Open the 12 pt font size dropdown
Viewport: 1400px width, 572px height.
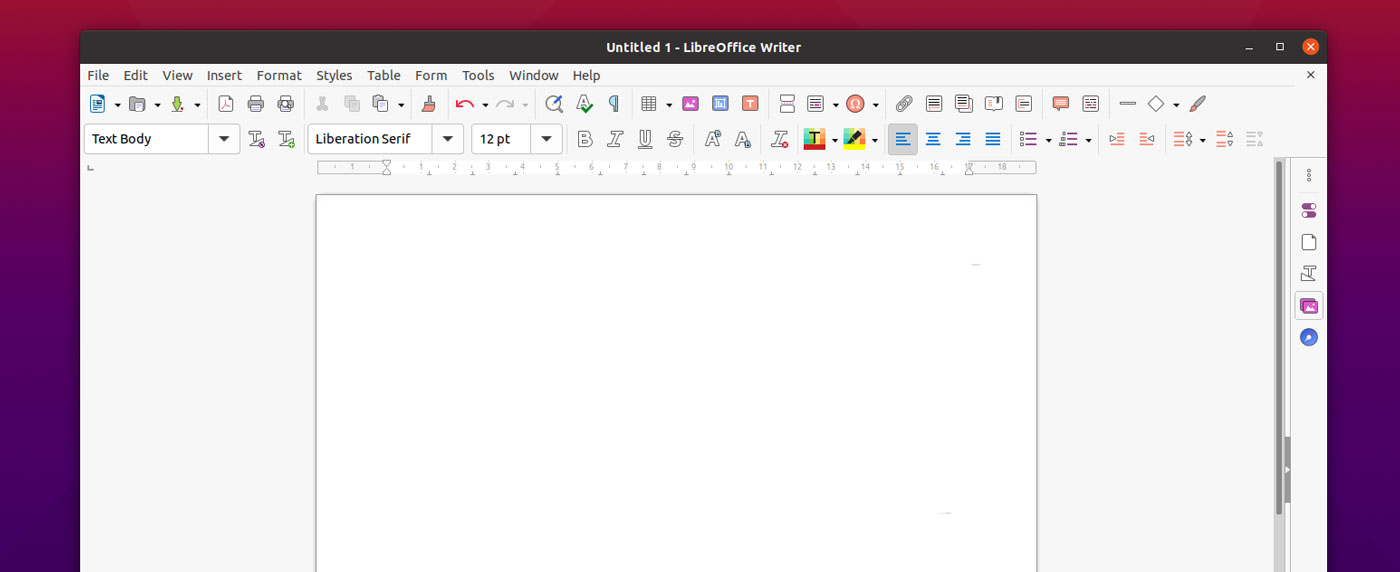(x=546, y=139)
